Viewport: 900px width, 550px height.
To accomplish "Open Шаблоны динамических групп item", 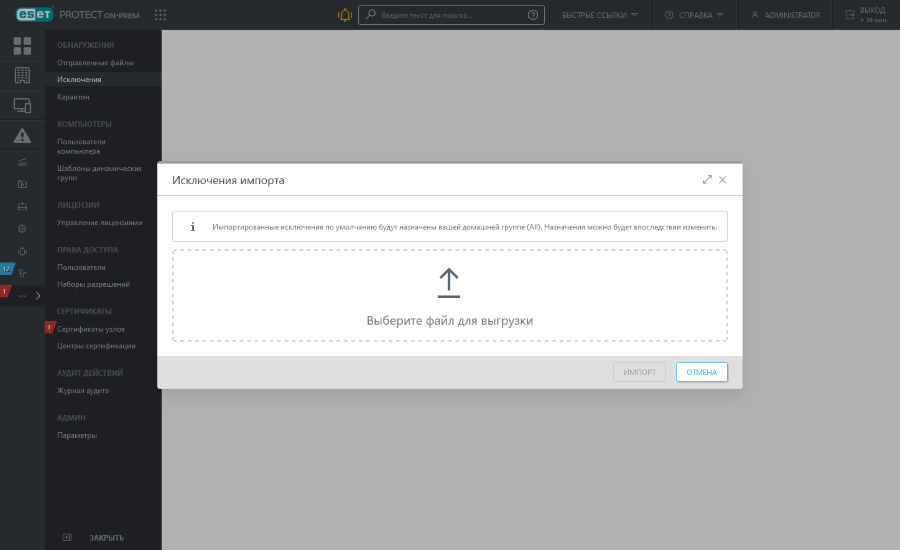I will 99,173.
